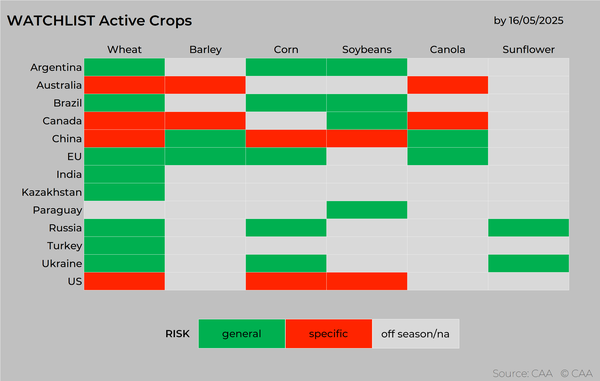Click the green Paraguay Soybeans cell

coord(367,210)
